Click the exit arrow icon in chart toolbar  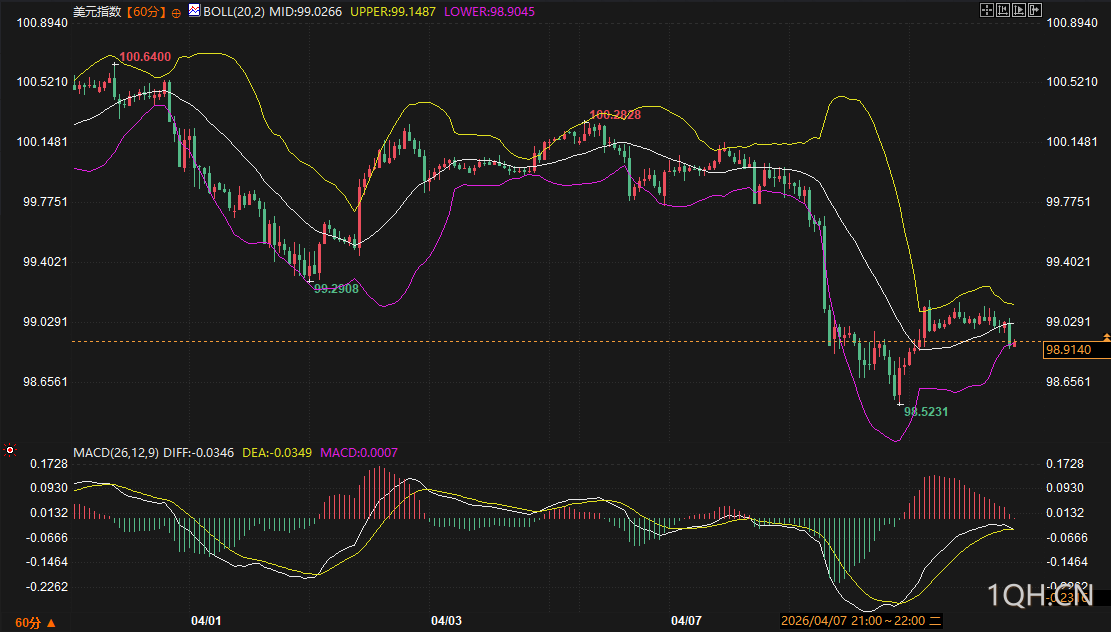tap(1034, 10)
